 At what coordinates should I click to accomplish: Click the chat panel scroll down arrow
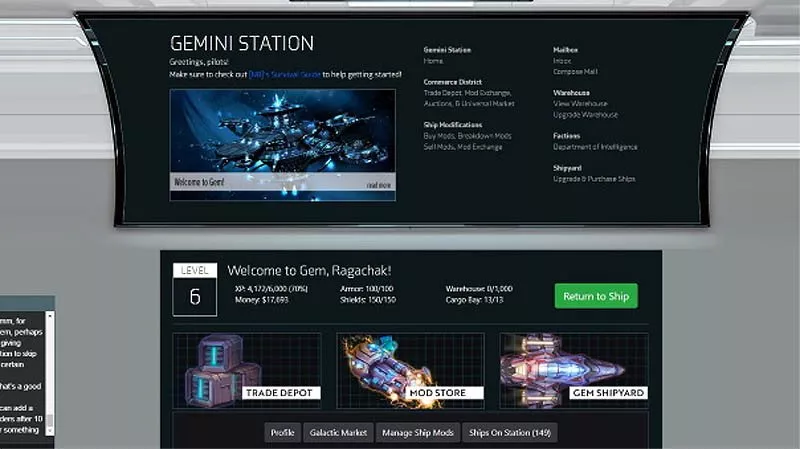coord(49,431)
